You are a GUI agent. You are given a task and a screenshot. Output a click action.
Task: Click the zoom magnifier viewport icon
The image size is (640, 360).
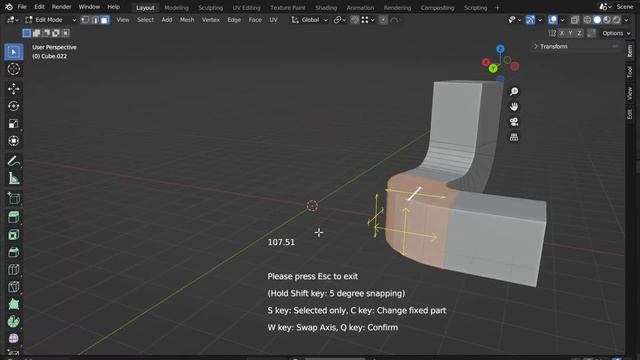[514, 91]
